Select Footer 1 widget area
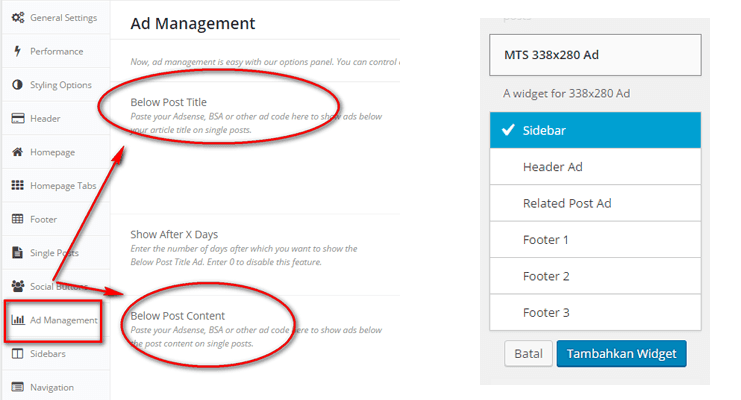741x400 pixels. [x=595, y=239]
